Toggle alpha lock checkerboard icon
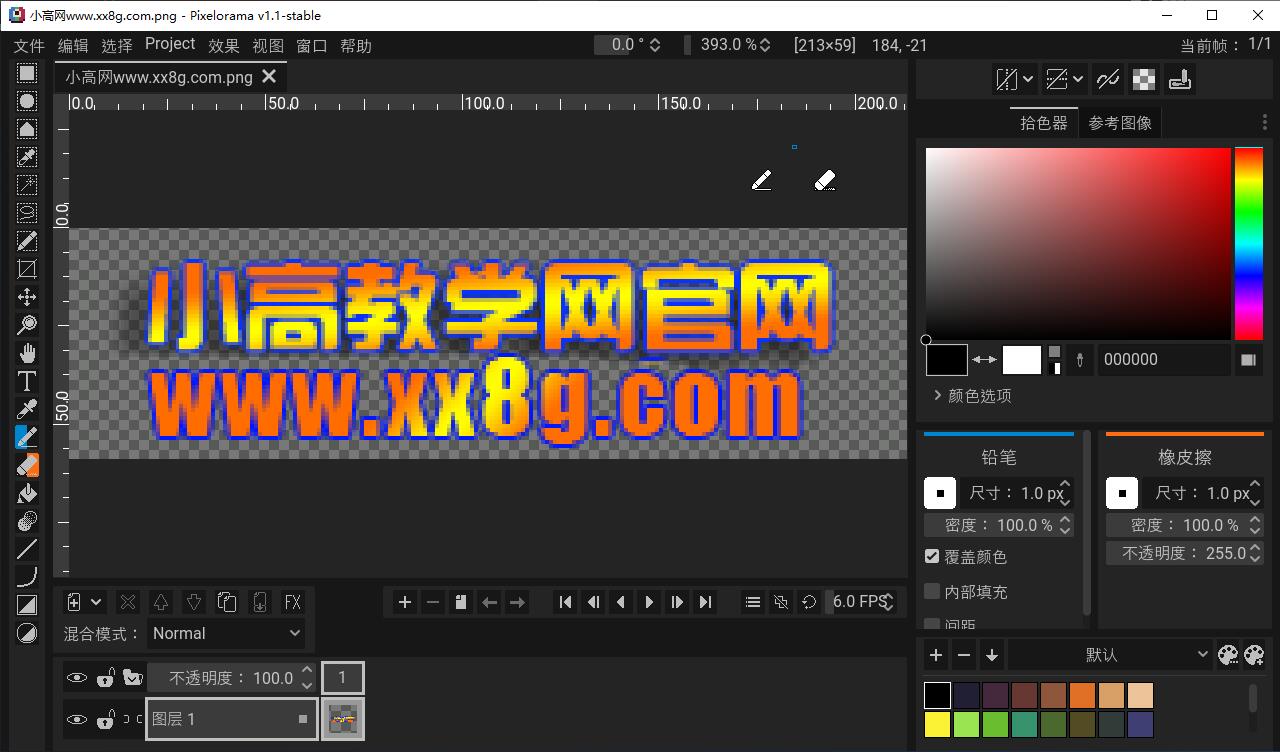Viewport: 1280px width, 752px height. click(1144, 80)
